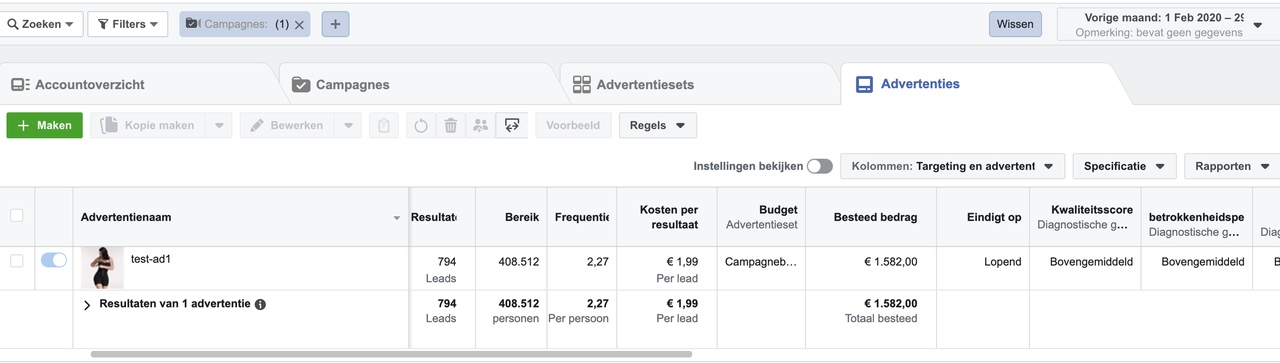
Task: Show info icon beside Resultaten van 1 advertentie
Action: tap(260, 304)
